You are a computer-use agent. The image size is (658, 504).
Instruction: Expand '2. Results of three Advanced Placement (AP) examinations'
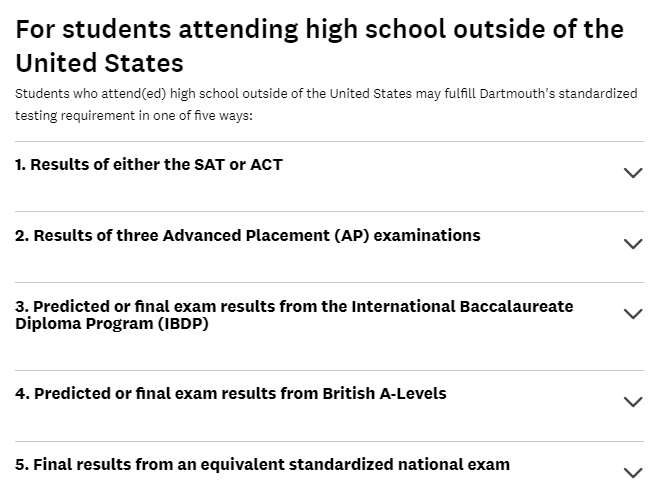pyautogui.click(x=329, y=247)
